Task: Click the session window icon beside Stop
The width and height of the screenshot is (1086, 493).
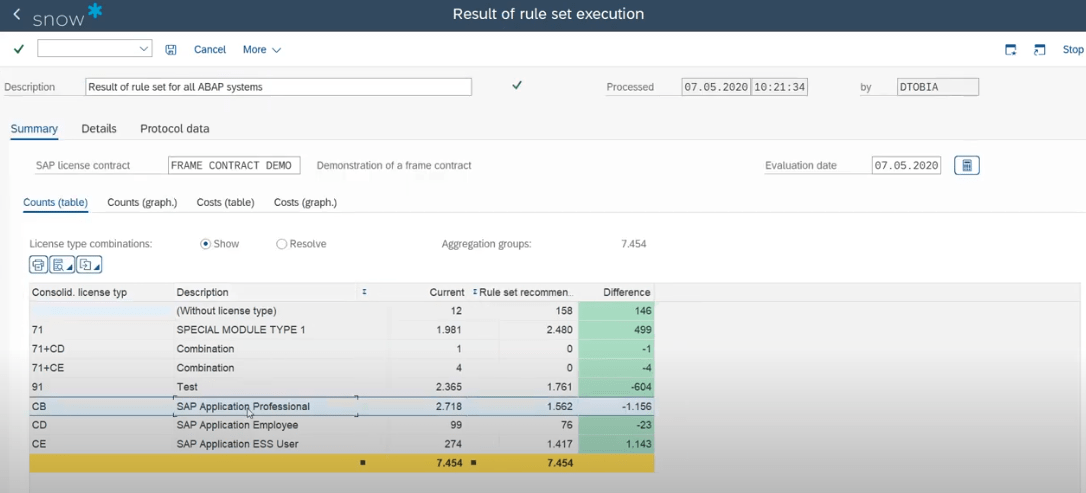Action: [x=1039, y=49]
